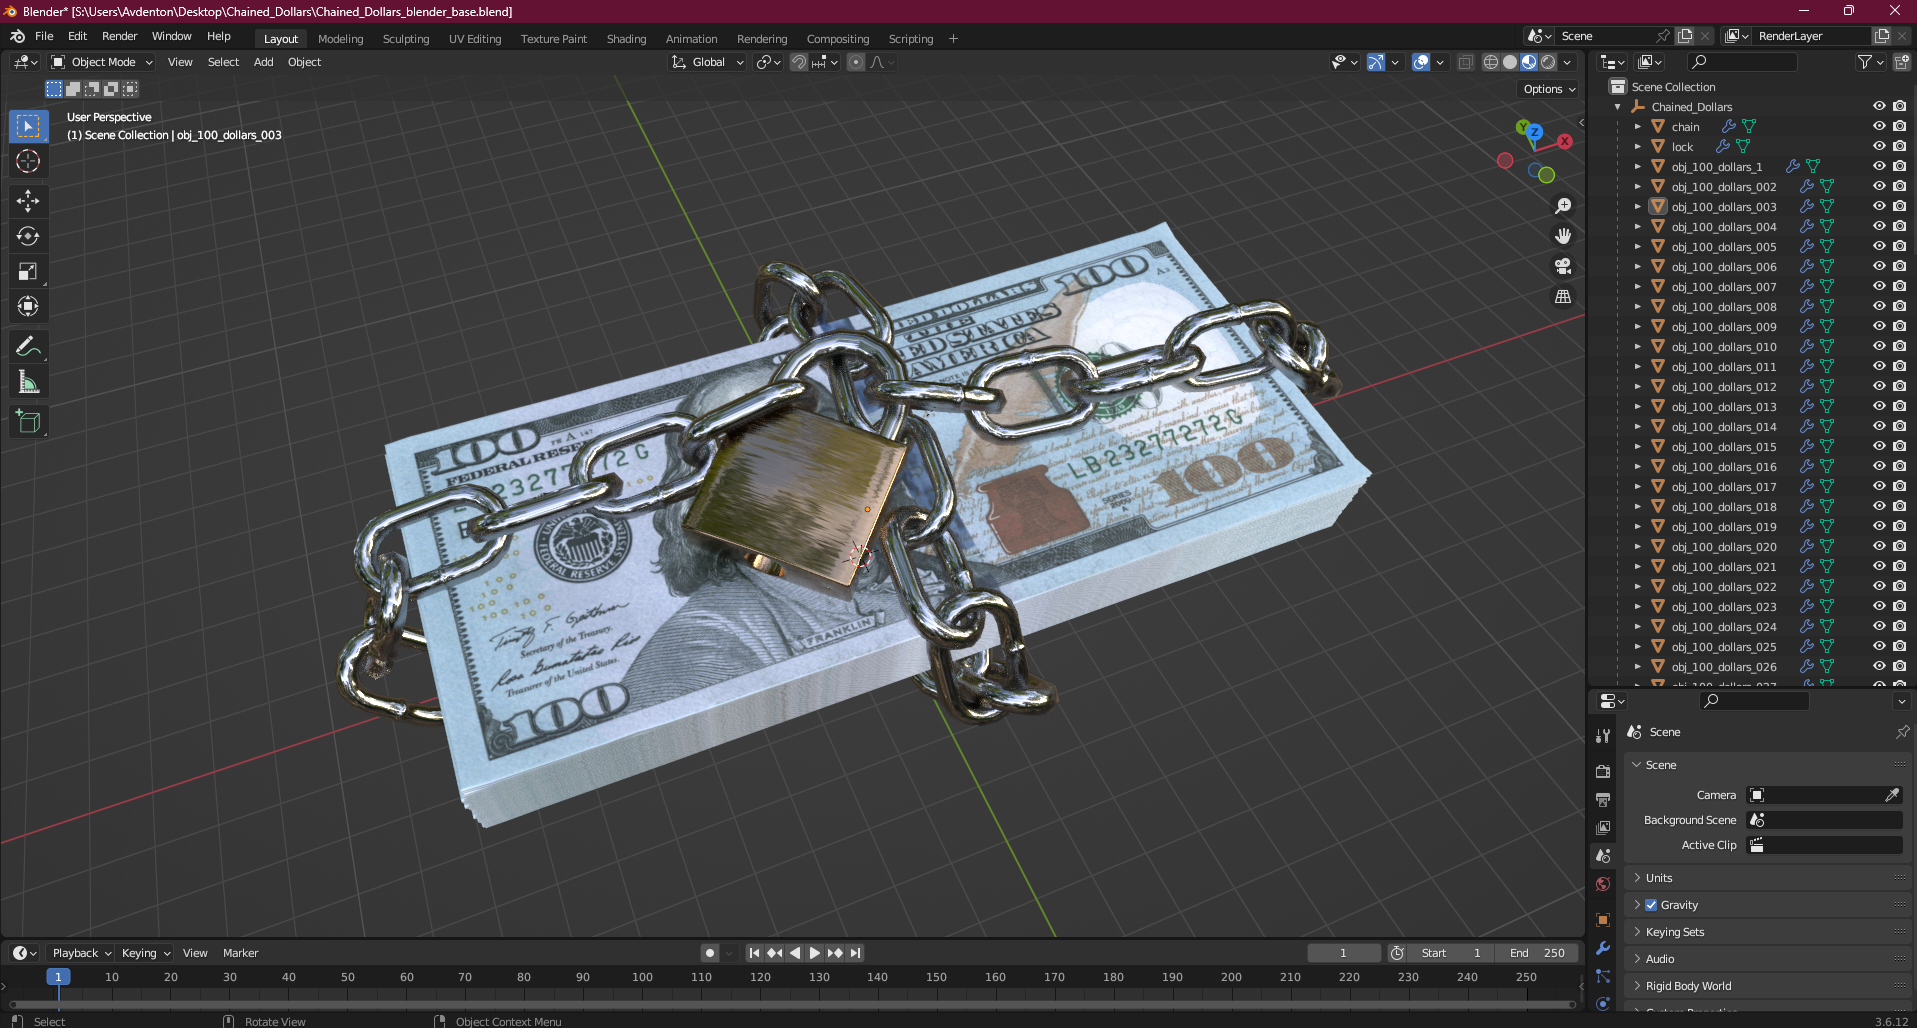Switch to the Sculpting workspace tab
Image resolution: width=1917 pixels, height=1028 pixels.
[x=406, y=39]
